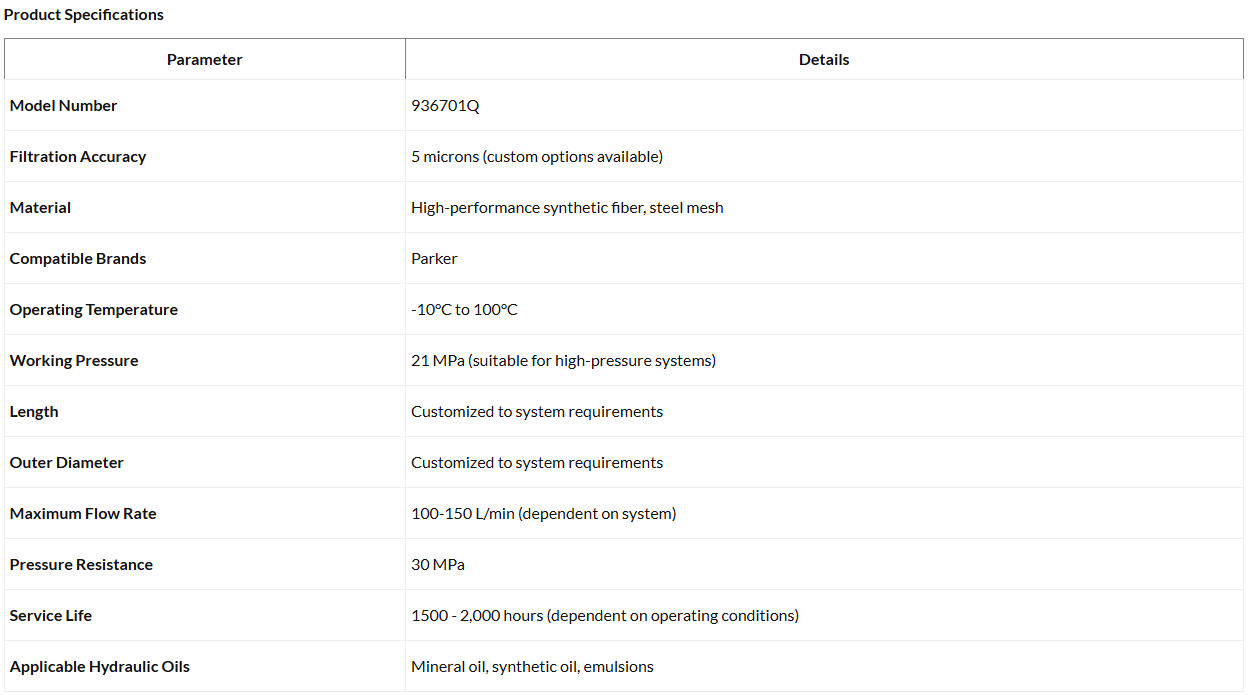The image size is (1252, 695).
Task: Click the -10°C to 100°C value
Action: click(x=465, y=310)
